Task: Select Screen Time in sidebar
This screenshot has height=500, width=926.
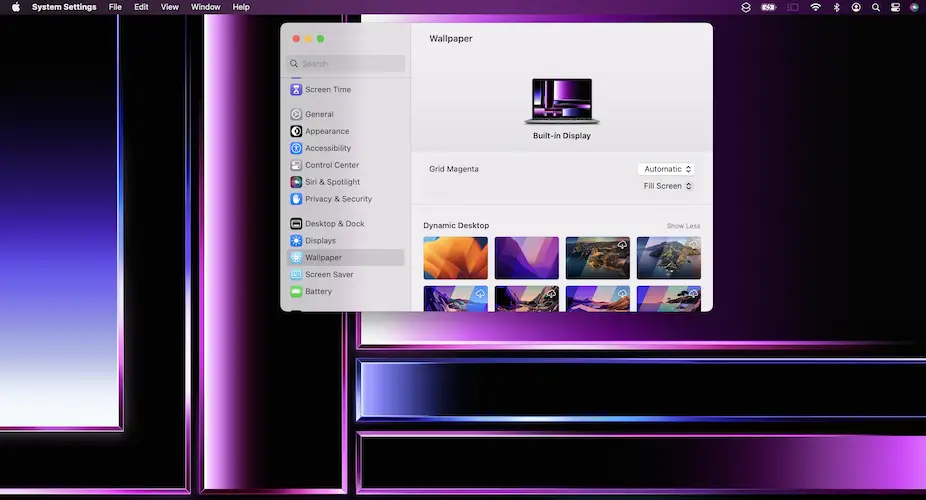Action: (x=327, y=90)
